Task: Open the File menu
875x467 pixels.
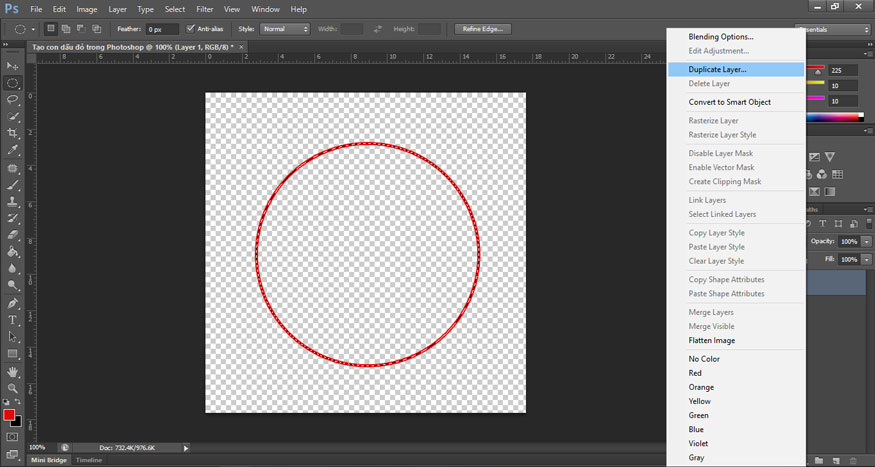Action: 36,9
